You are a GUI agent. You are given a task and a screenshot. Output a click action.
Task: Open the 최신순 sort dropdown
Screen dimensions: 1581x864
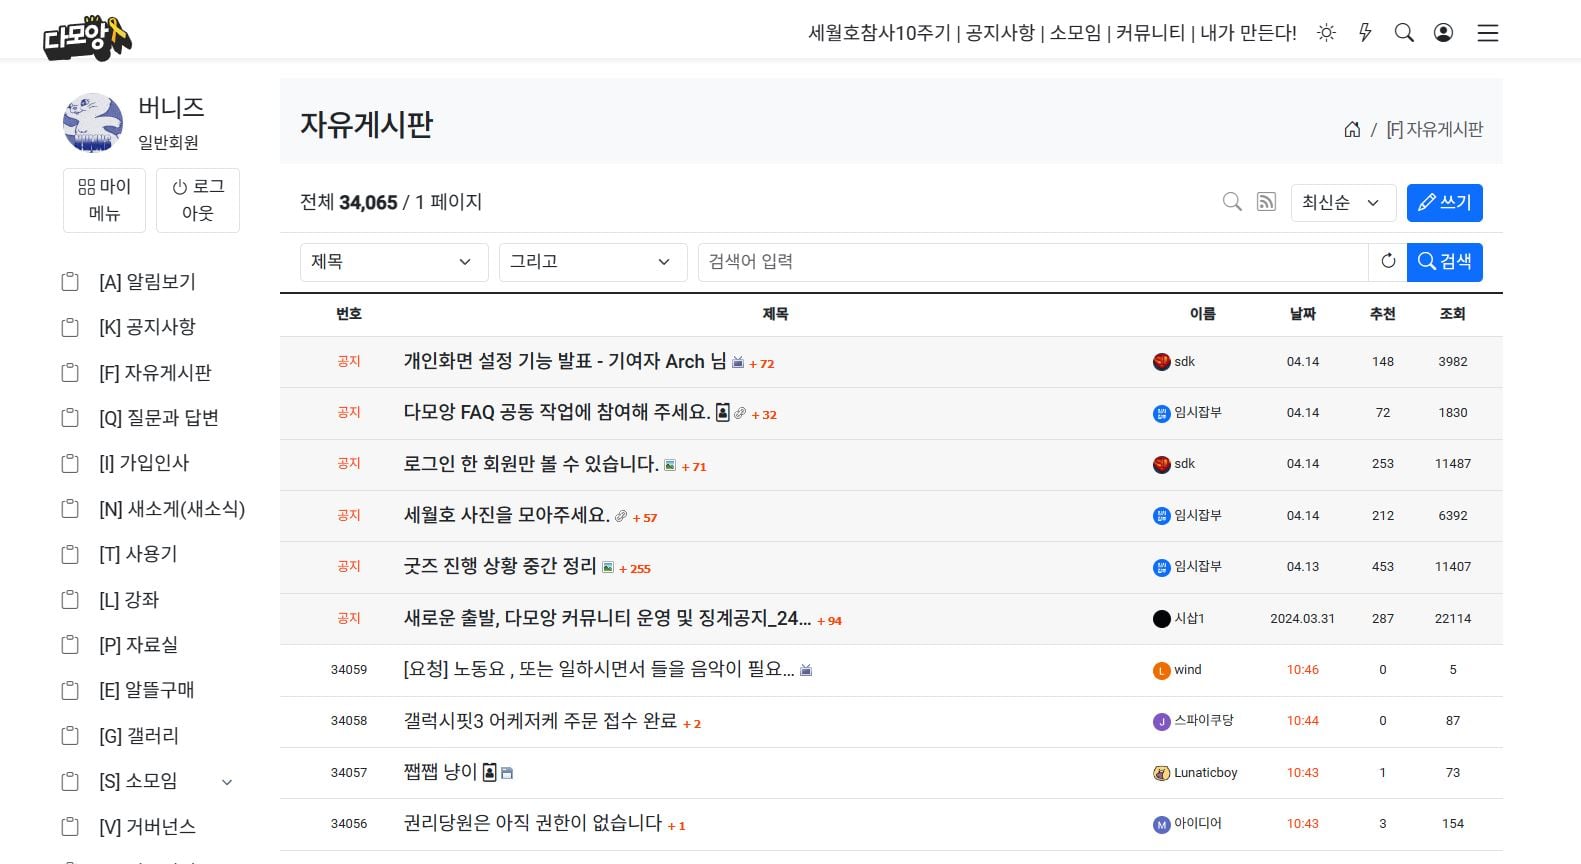[1343, 202]
